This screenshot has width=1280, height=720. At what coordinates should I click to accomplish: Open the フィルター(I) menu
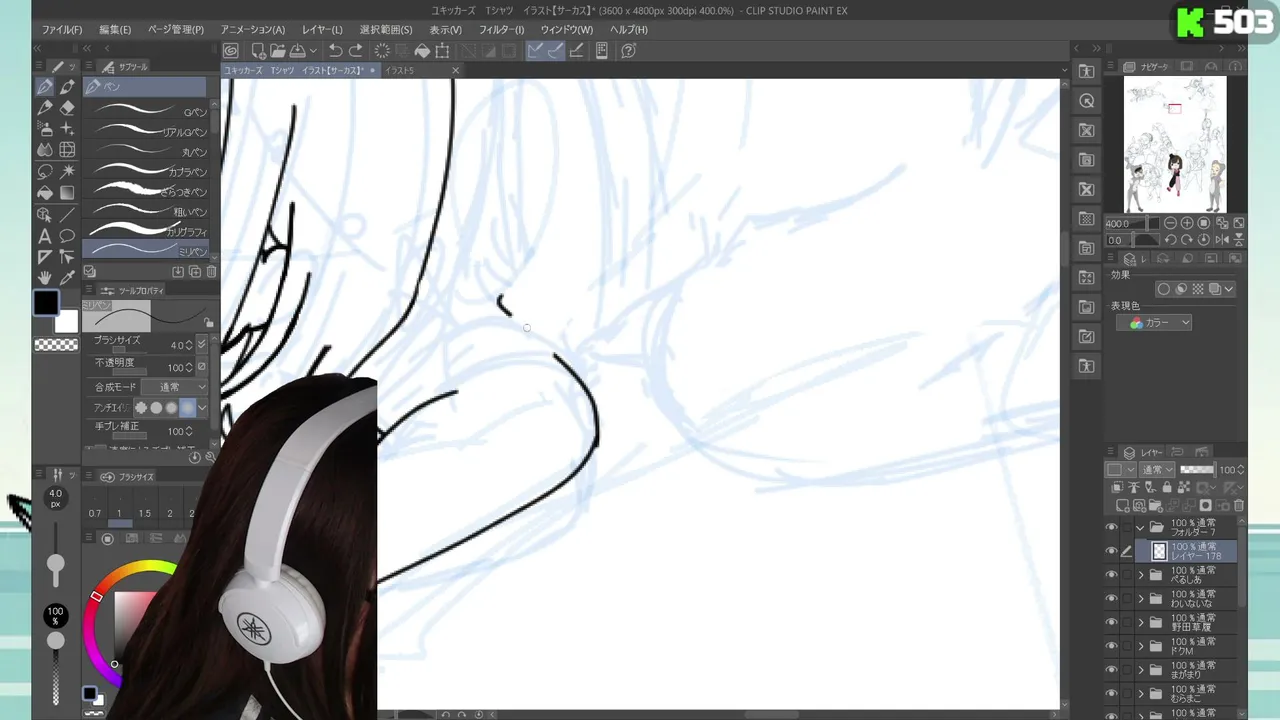(501, 29)
